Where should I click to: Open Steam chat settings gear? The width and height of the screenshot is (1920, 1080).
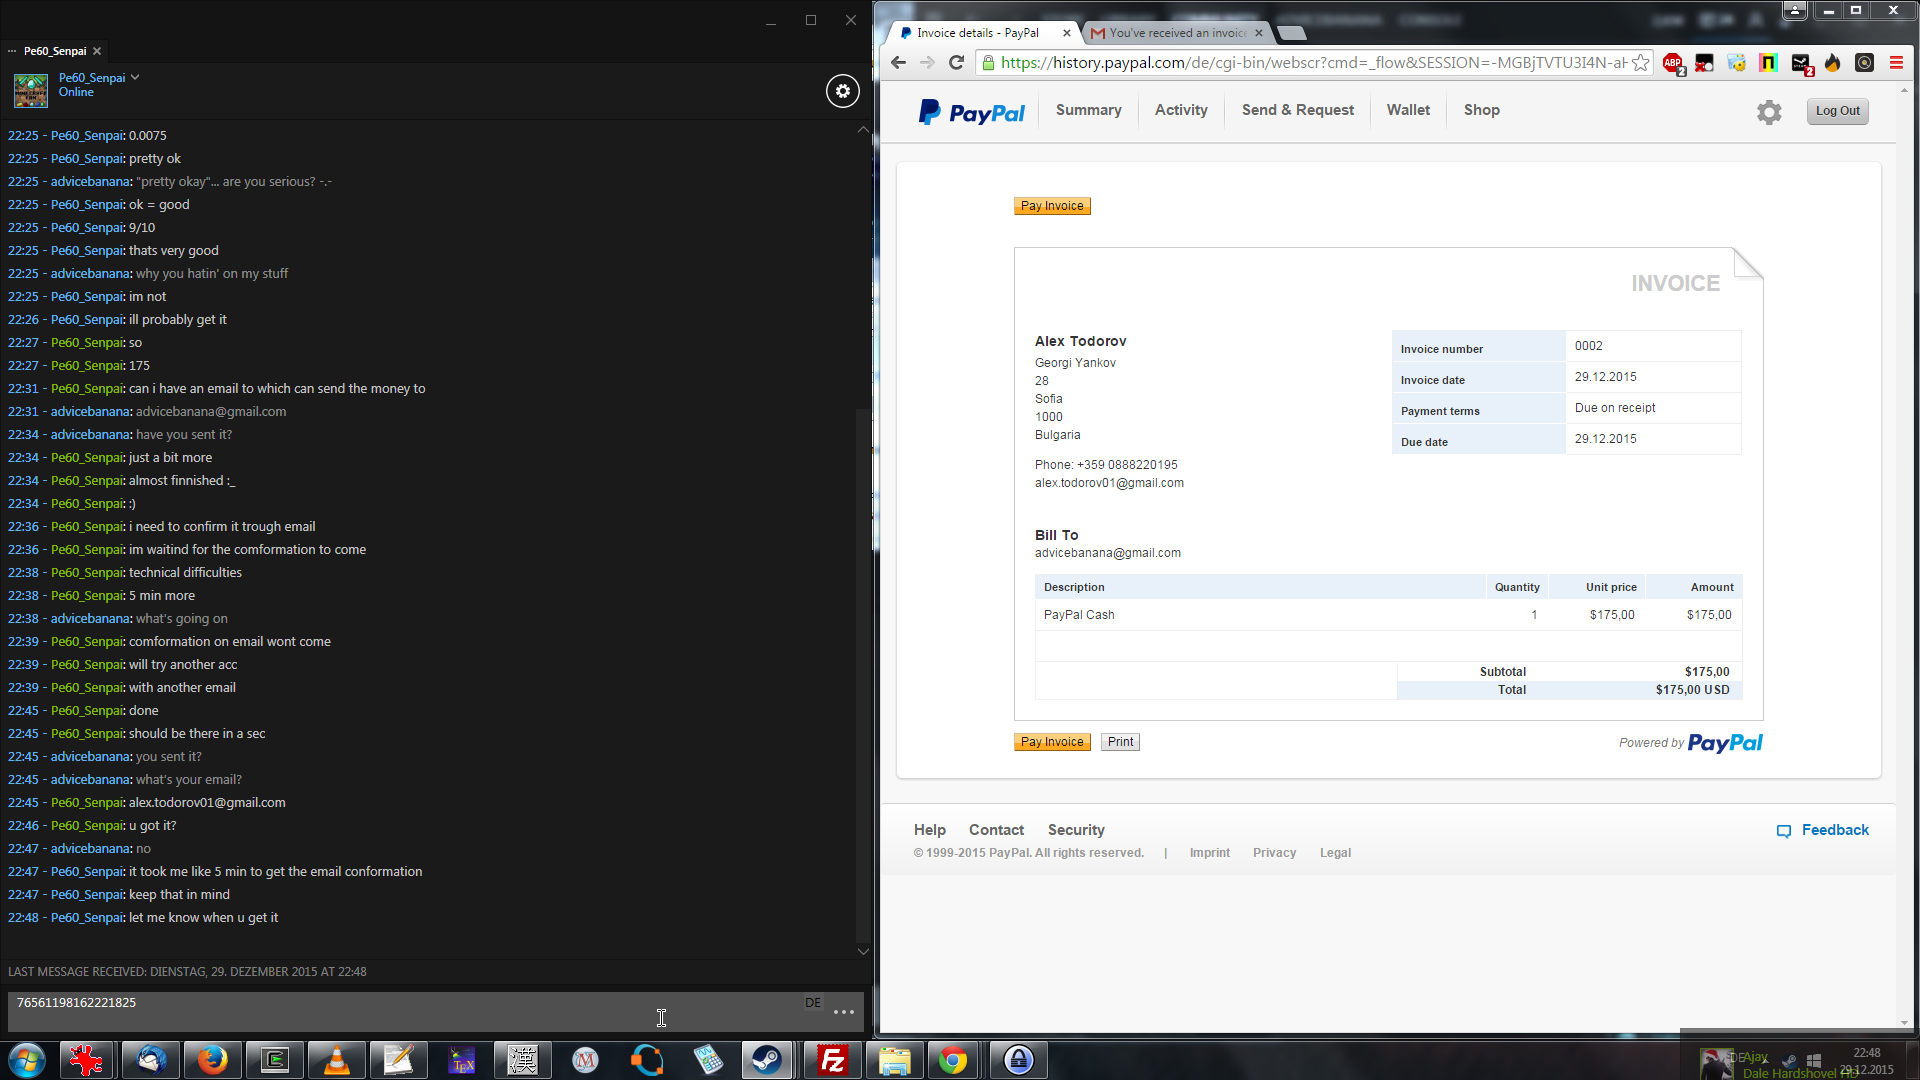click(x=842, y=91)
